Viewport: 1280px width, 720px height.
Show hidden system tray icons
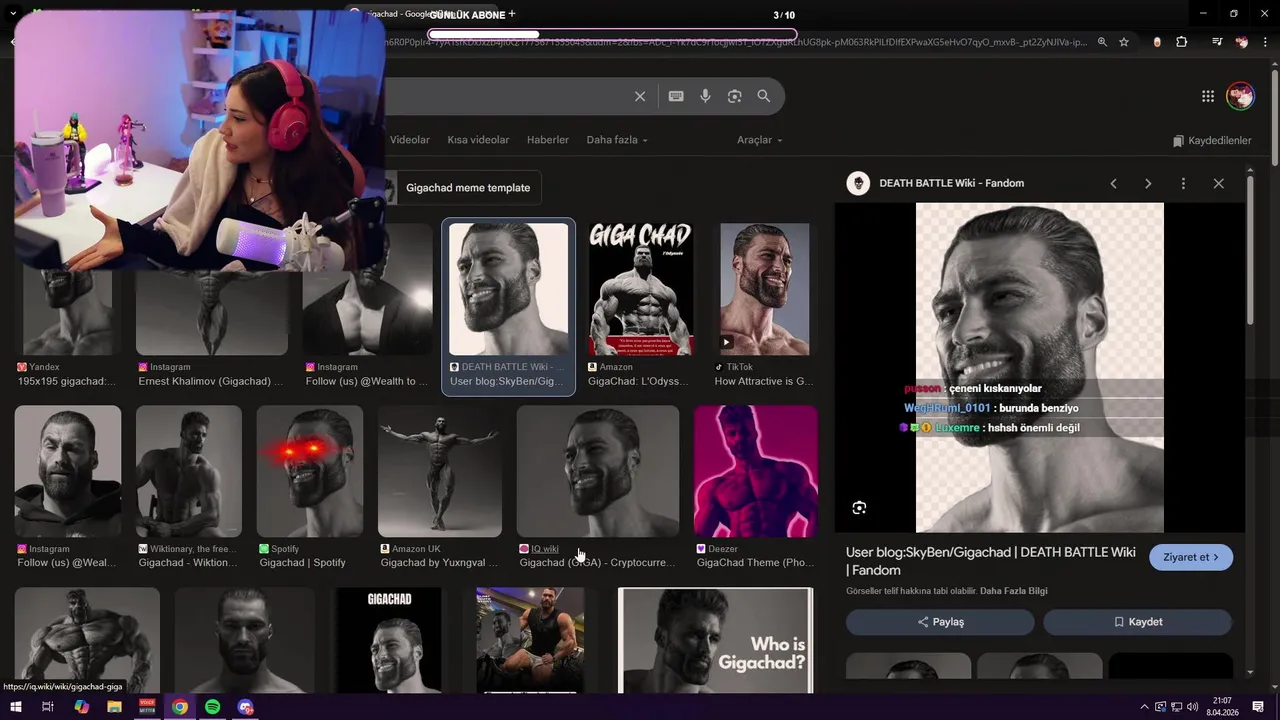pyautogui.click(x=1146, y=707)
